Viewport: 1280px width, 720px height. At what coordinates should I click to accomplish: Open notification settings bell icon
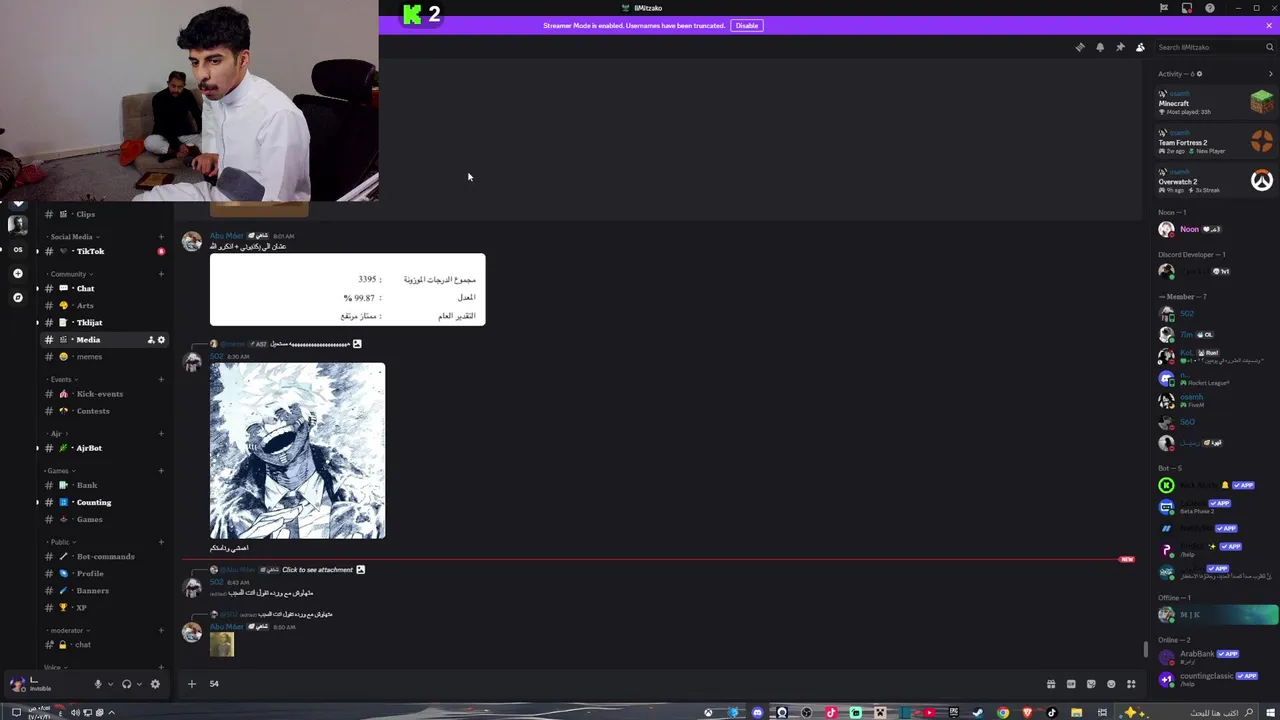(1100, 47)
